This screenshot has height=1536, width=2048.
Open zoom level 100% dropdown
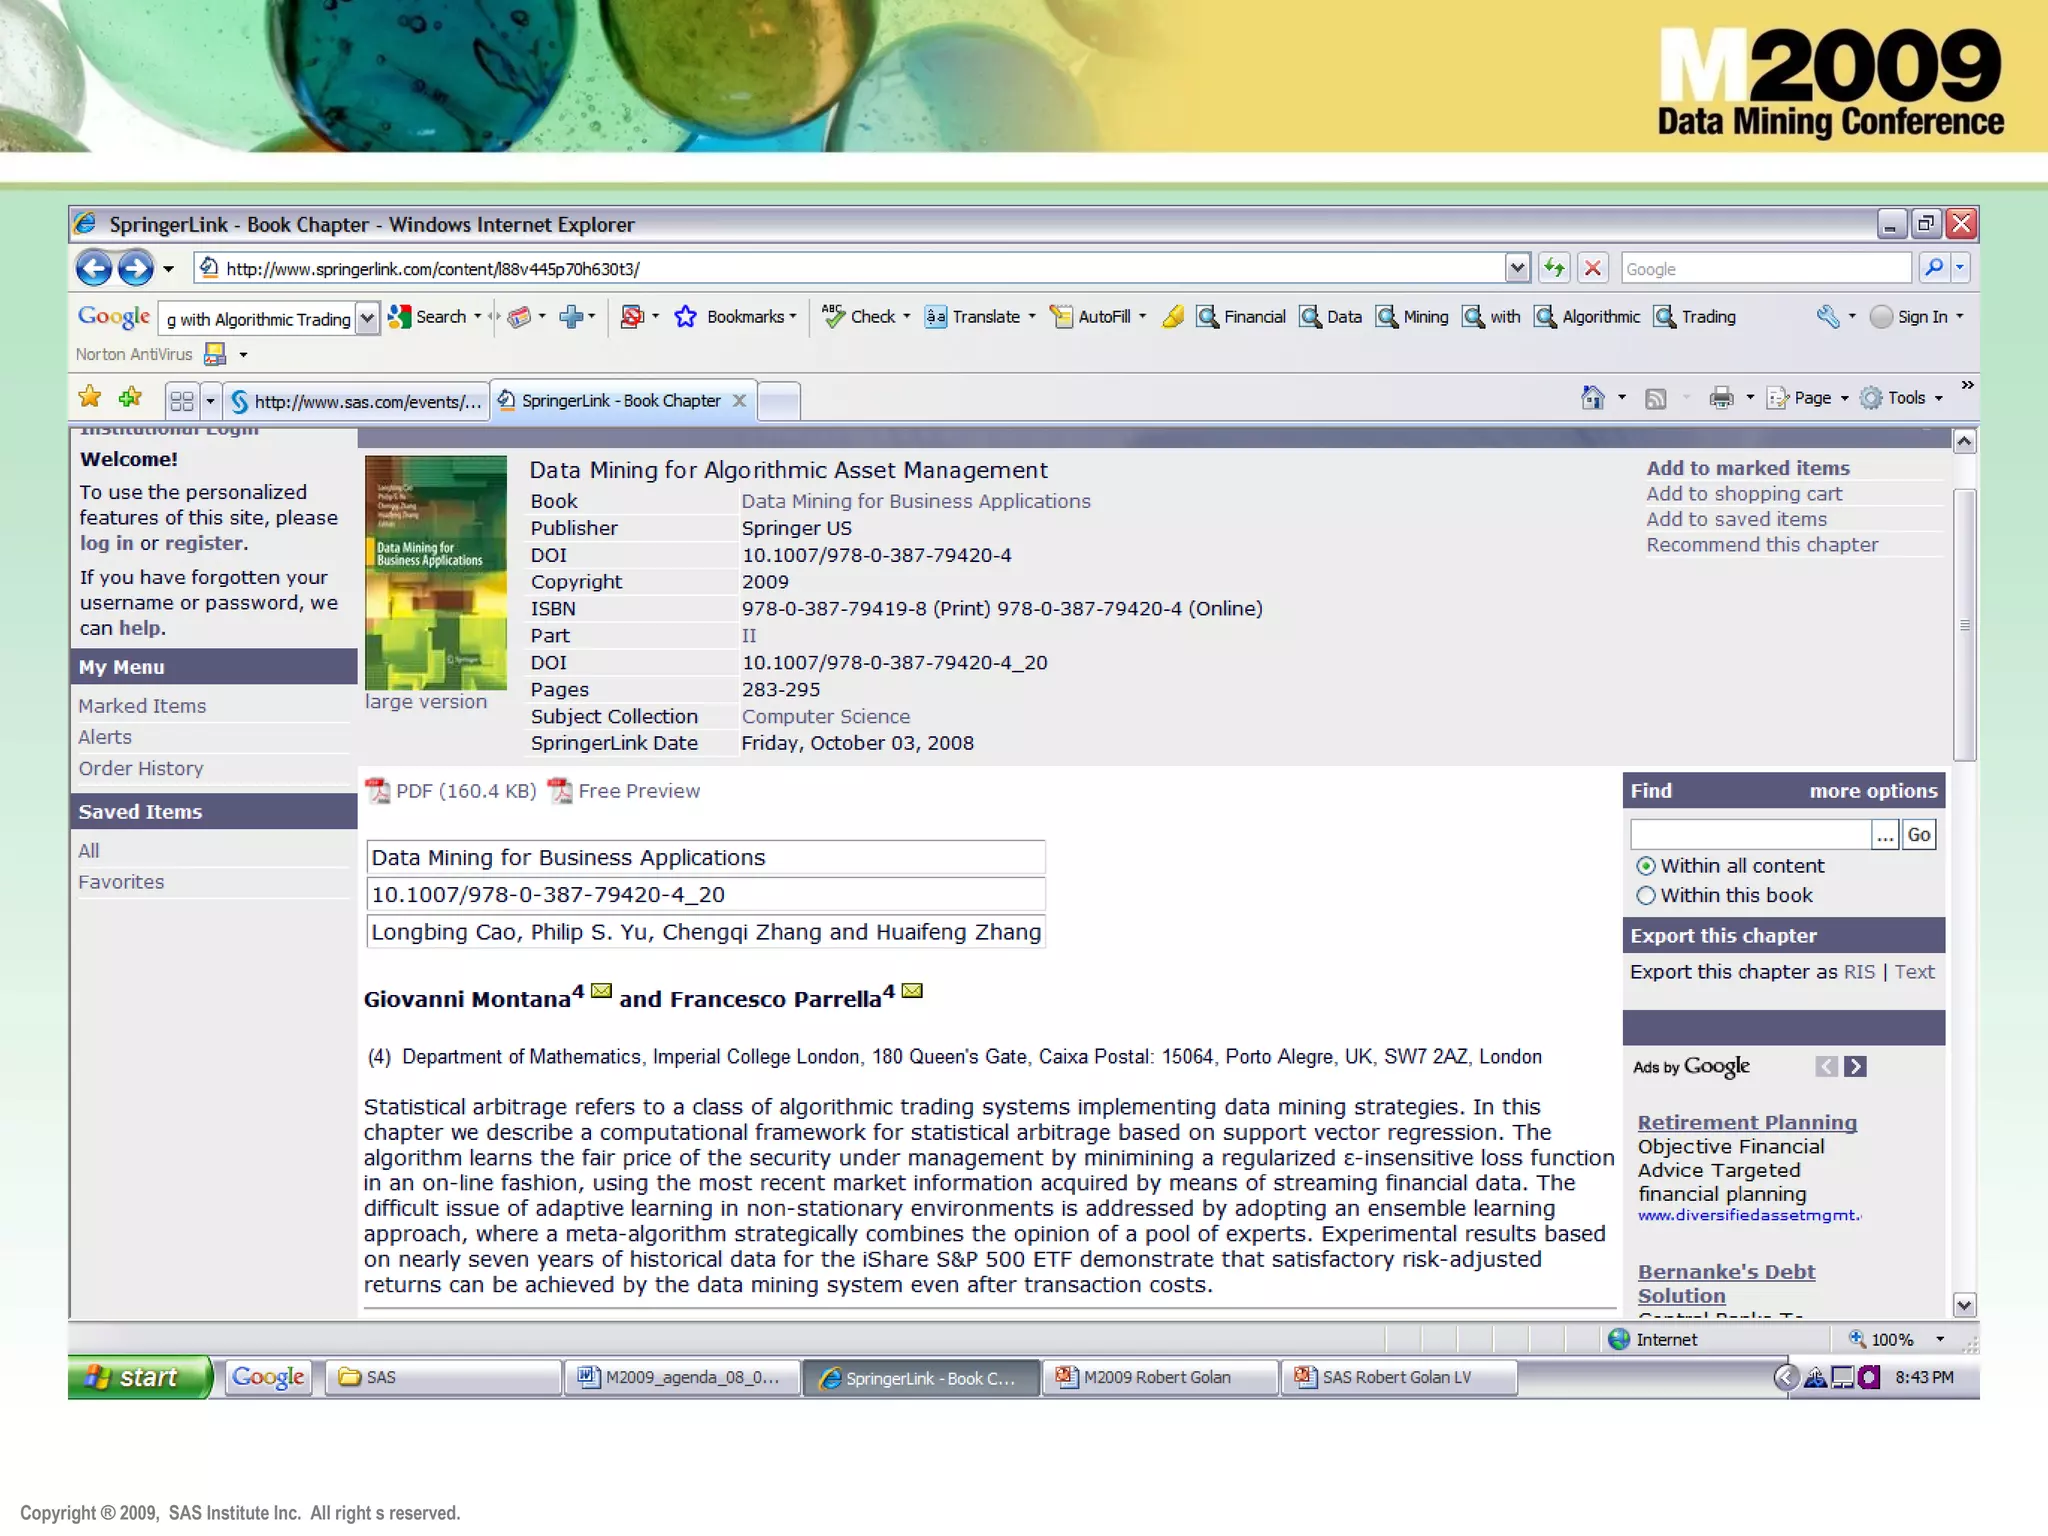tap(1940, 1340)
